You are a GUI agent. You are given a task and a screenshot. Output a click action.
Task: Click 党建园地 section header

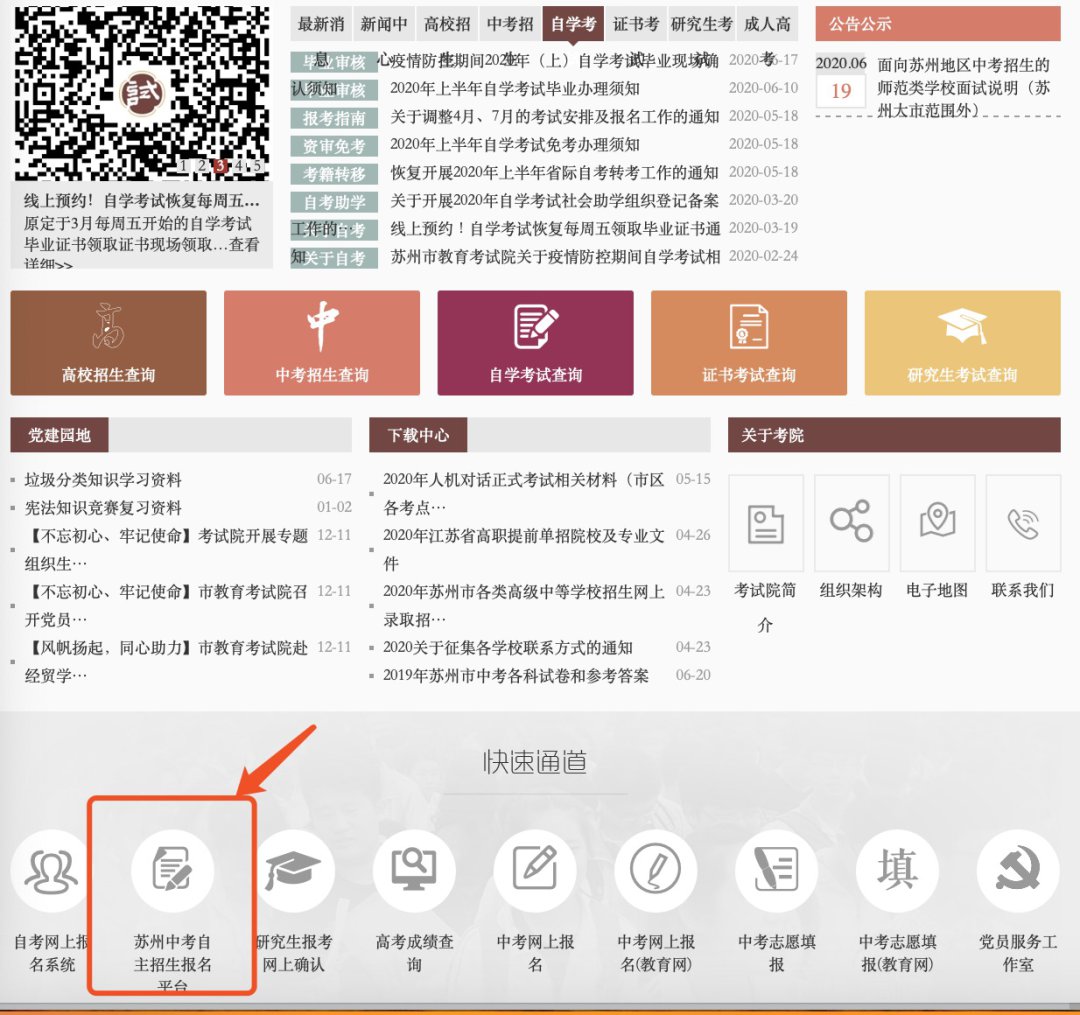(59, 435)
